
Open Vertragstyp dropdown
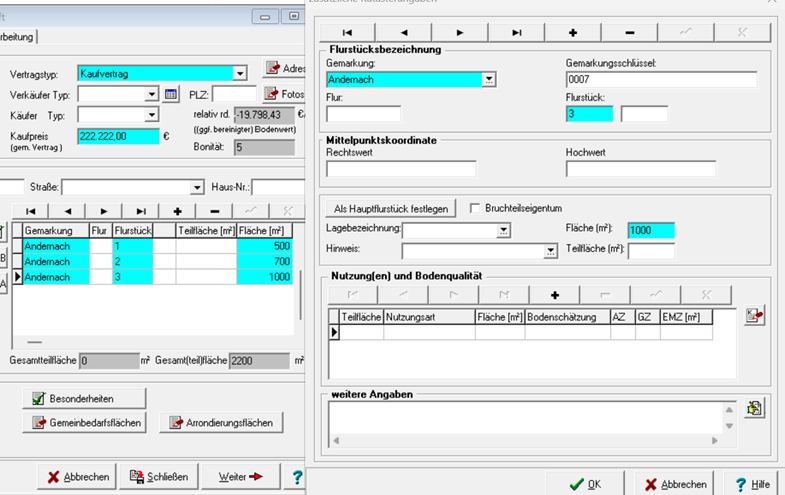240,74
